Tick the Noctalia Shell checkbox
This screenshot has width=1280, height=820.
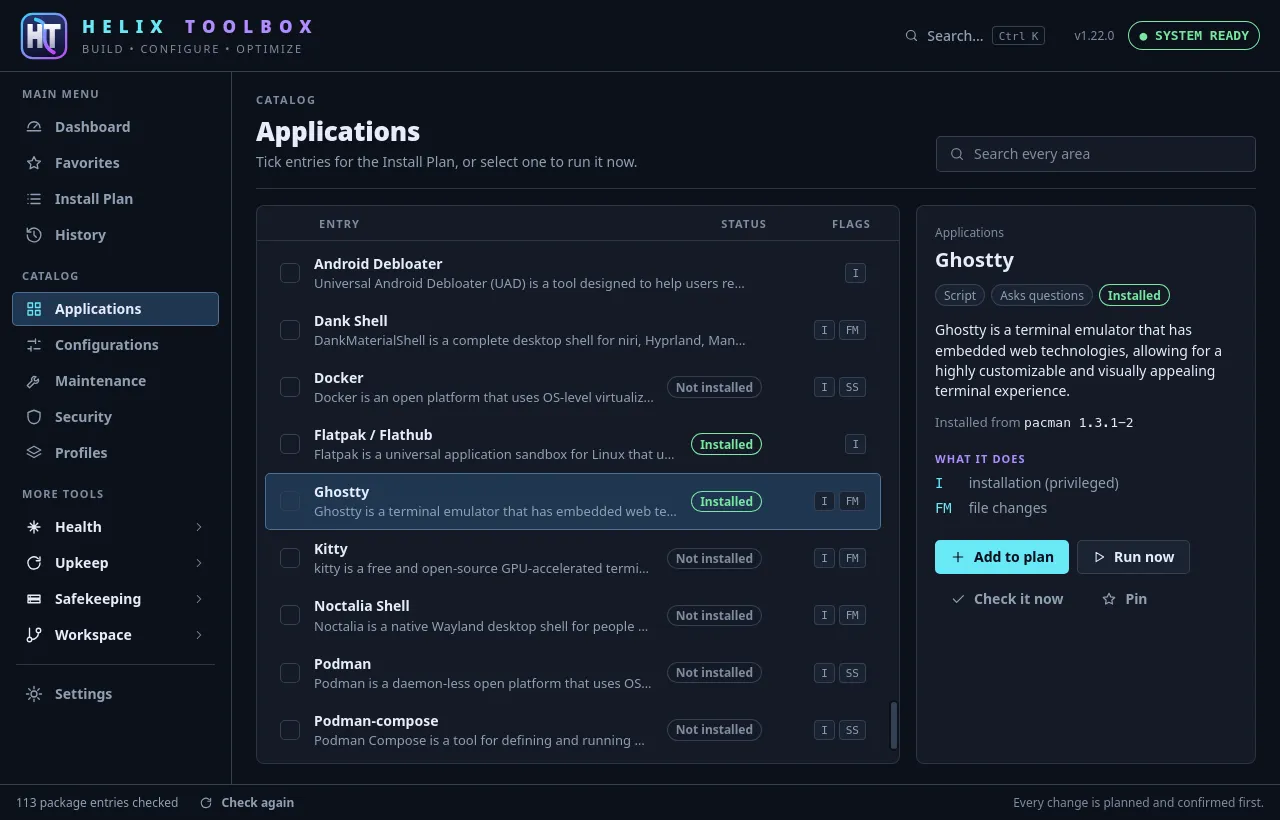(290, 615)
